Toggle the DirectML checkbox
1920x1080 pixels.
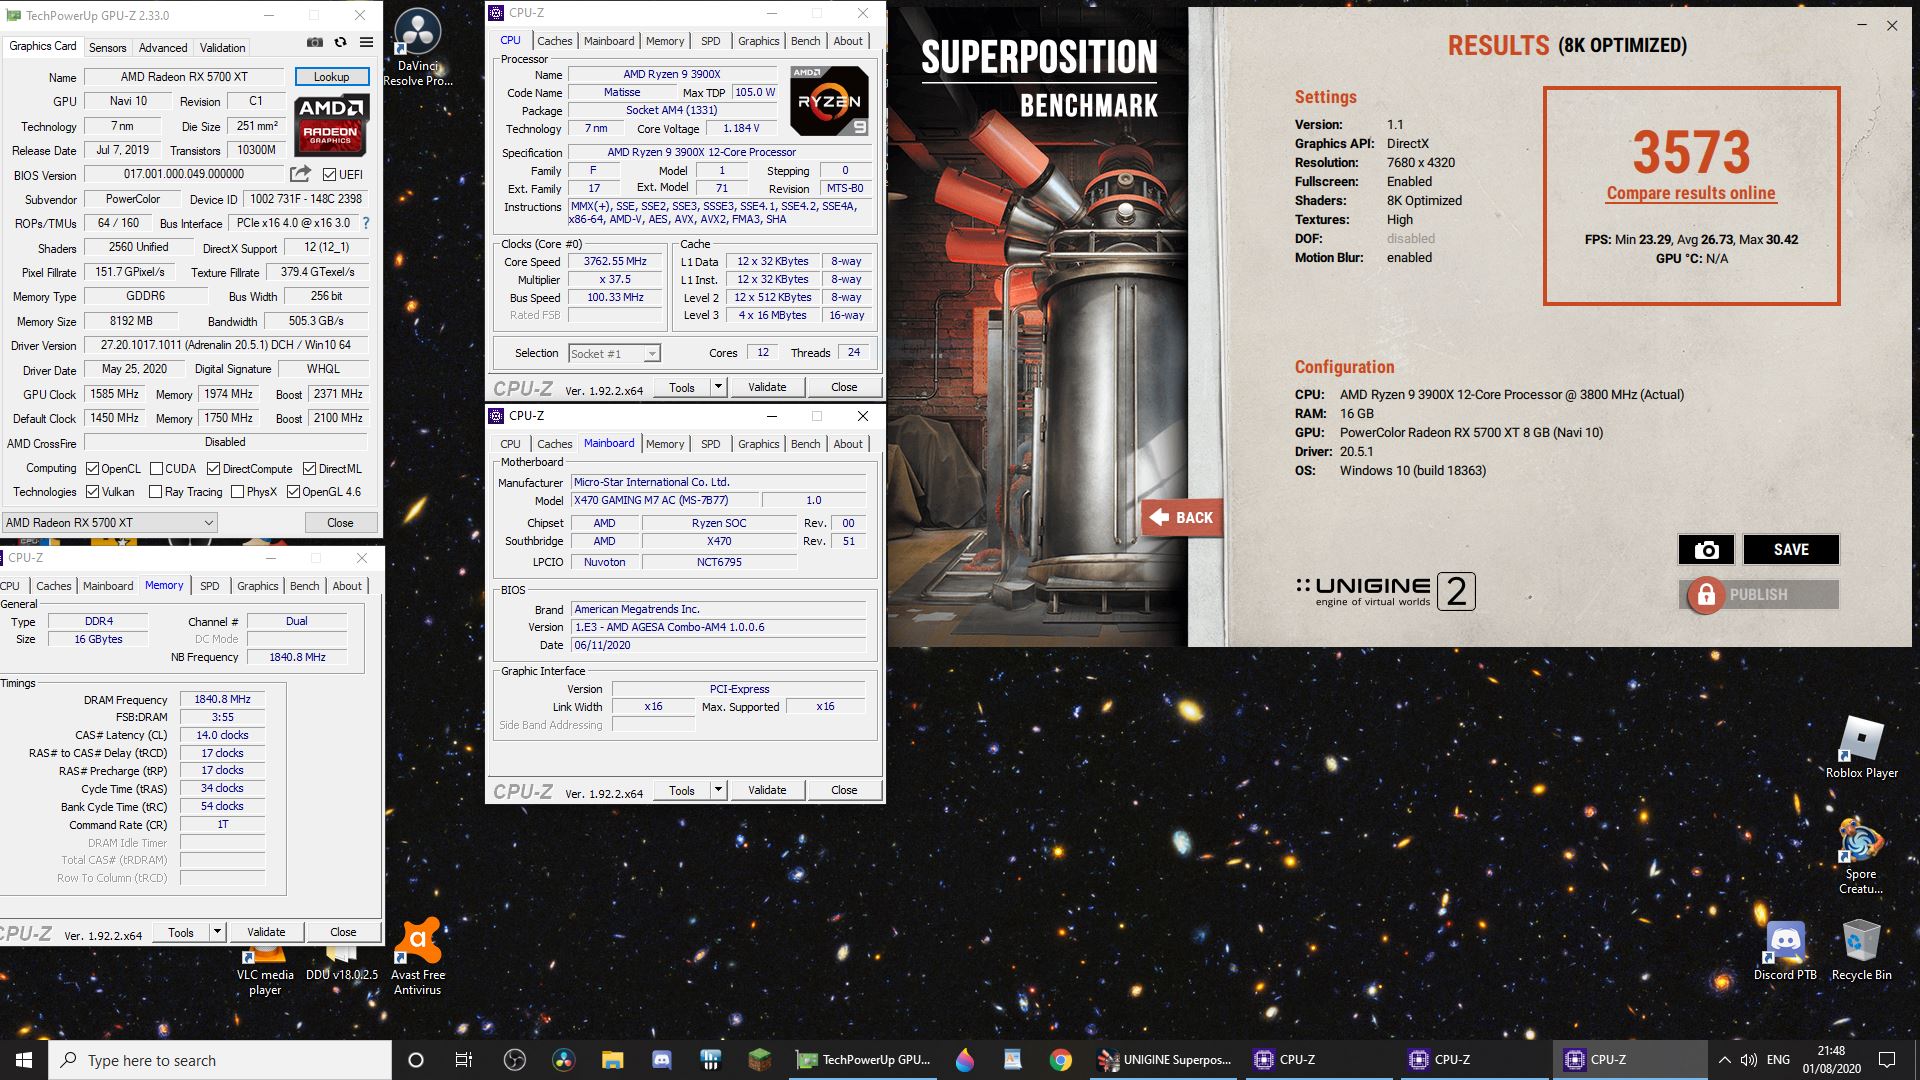[x=310, y=469]
